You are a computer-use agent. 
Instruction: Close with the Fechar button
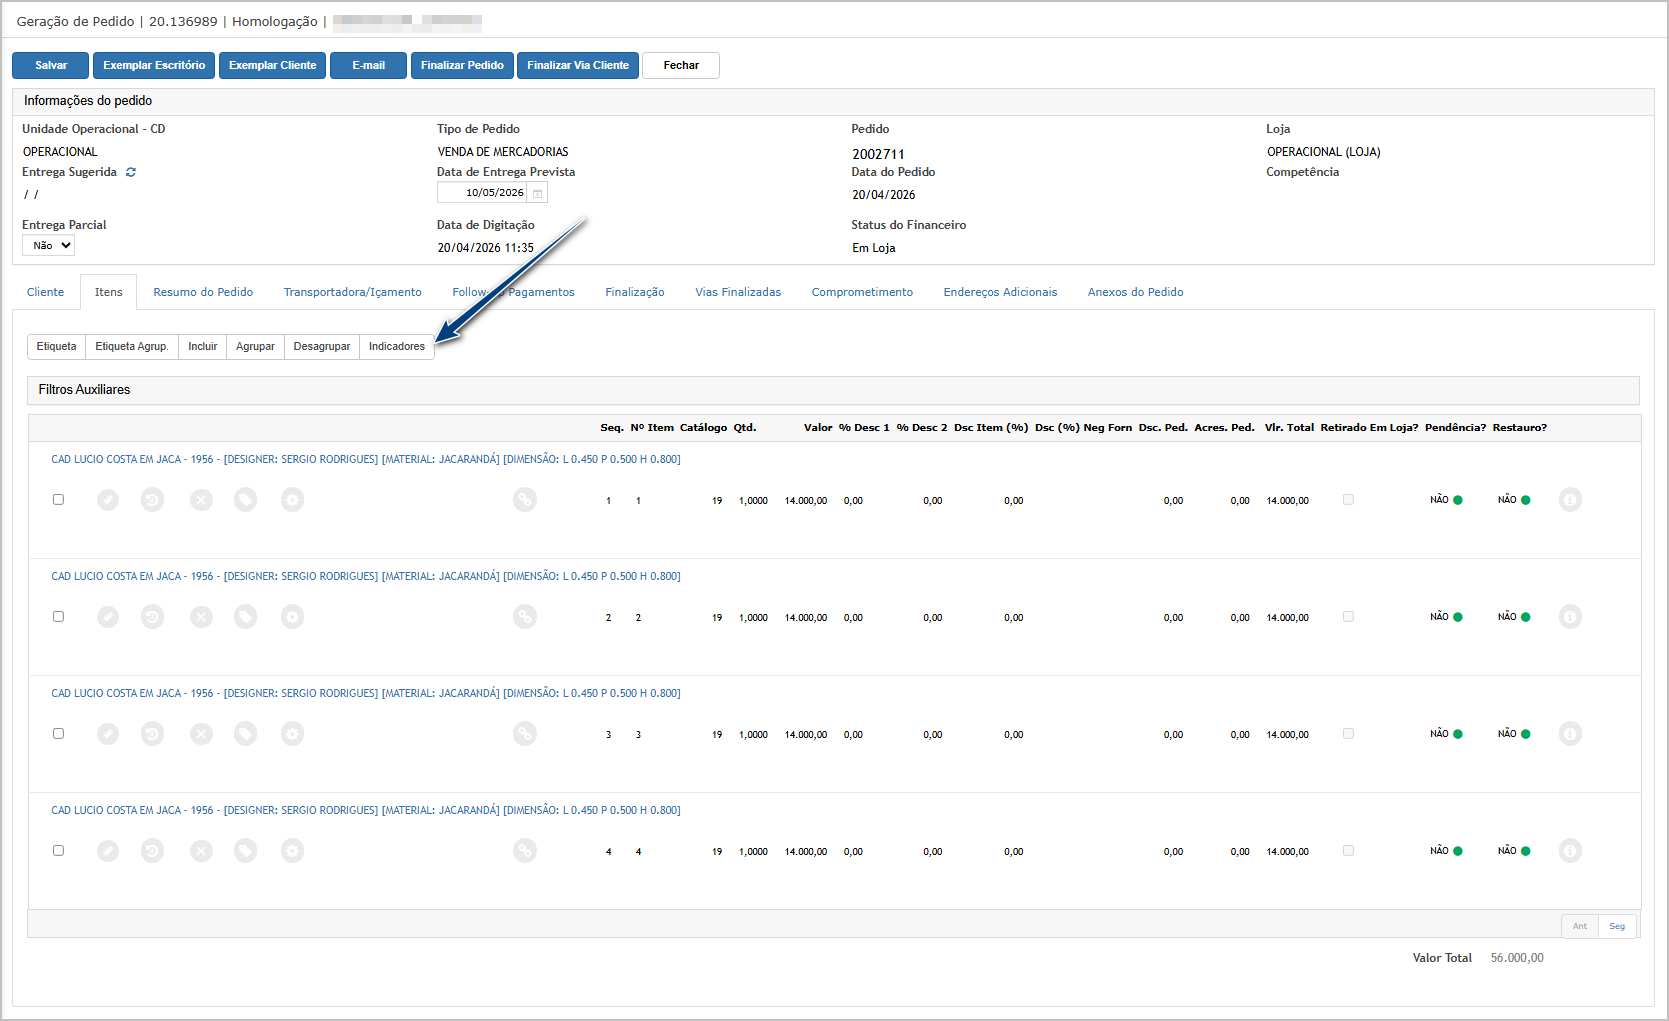681,65
